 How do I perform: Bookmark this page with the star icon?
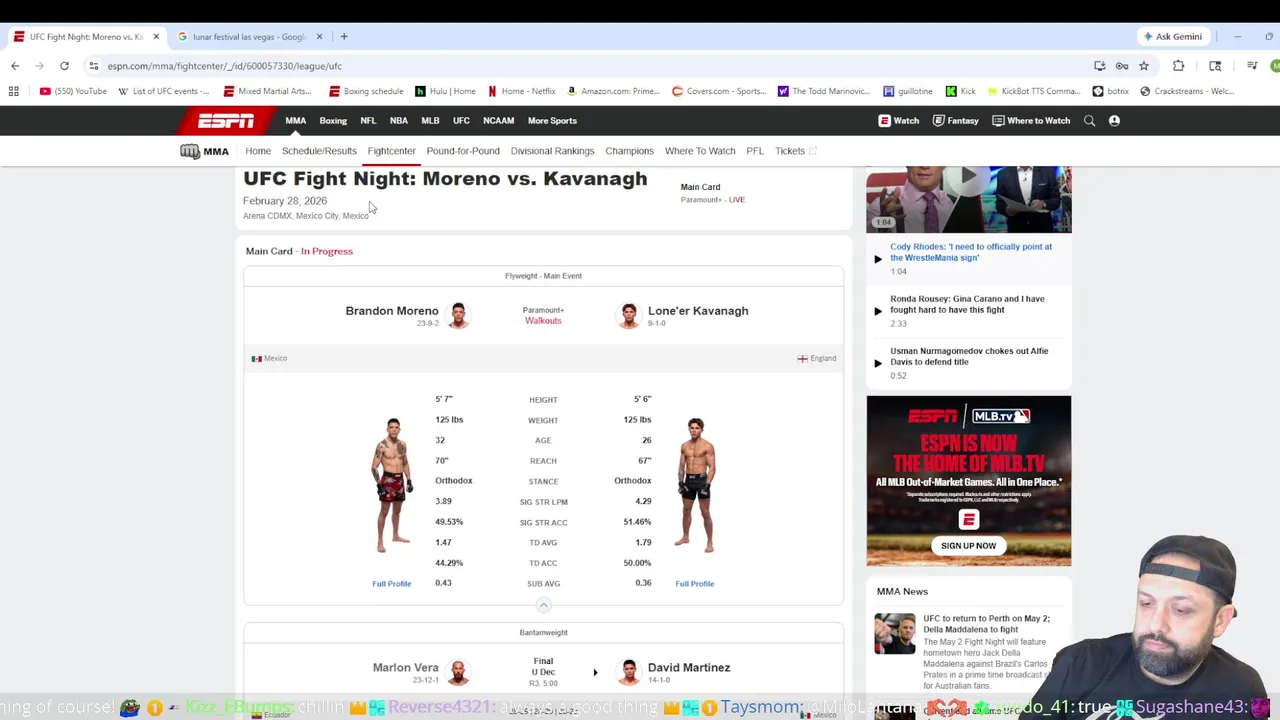pos(1144,66)
